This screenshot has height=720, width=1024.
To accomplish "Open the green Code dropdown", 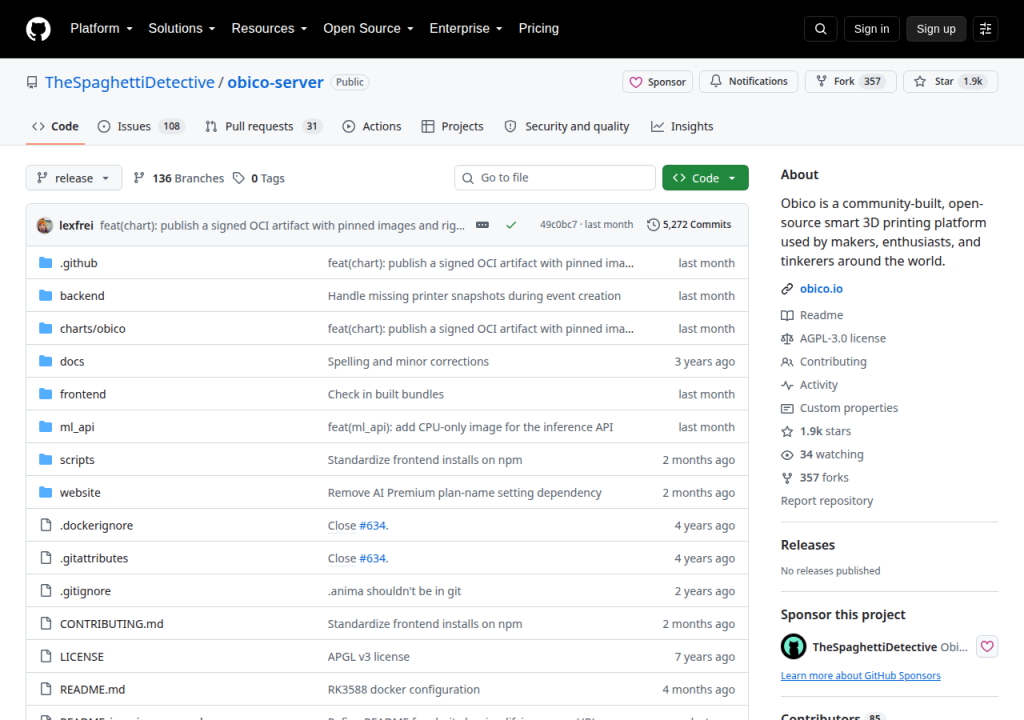I will (x=705, y=178).
